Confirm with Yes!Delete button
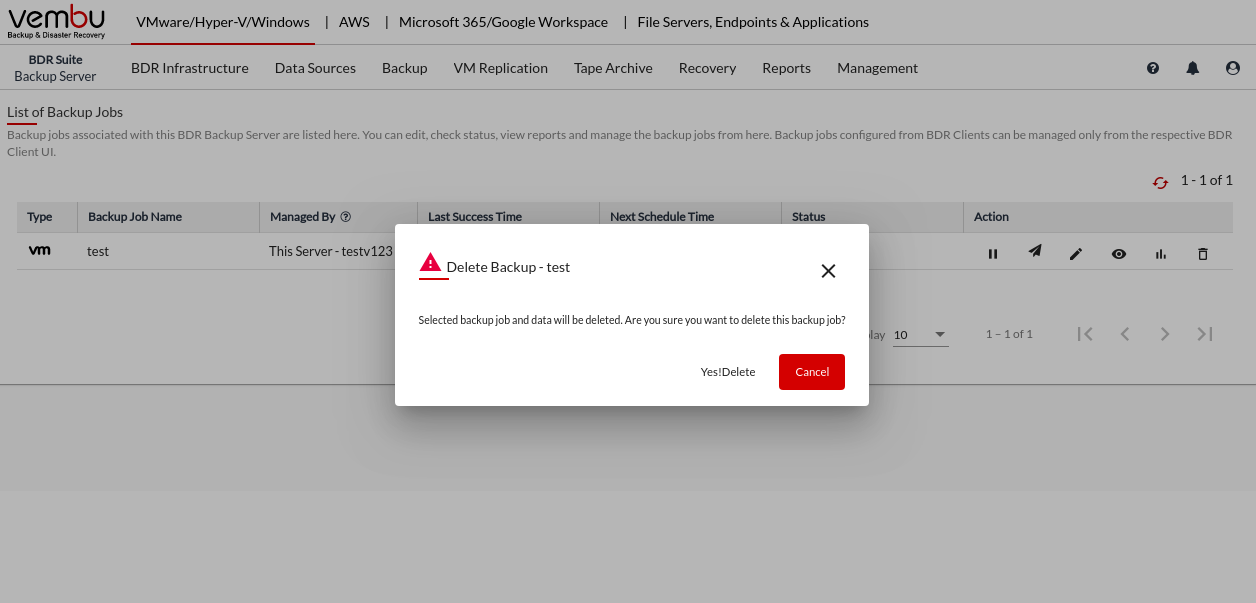The width and height of the screenshot is (1256, 603). [728, 372]
